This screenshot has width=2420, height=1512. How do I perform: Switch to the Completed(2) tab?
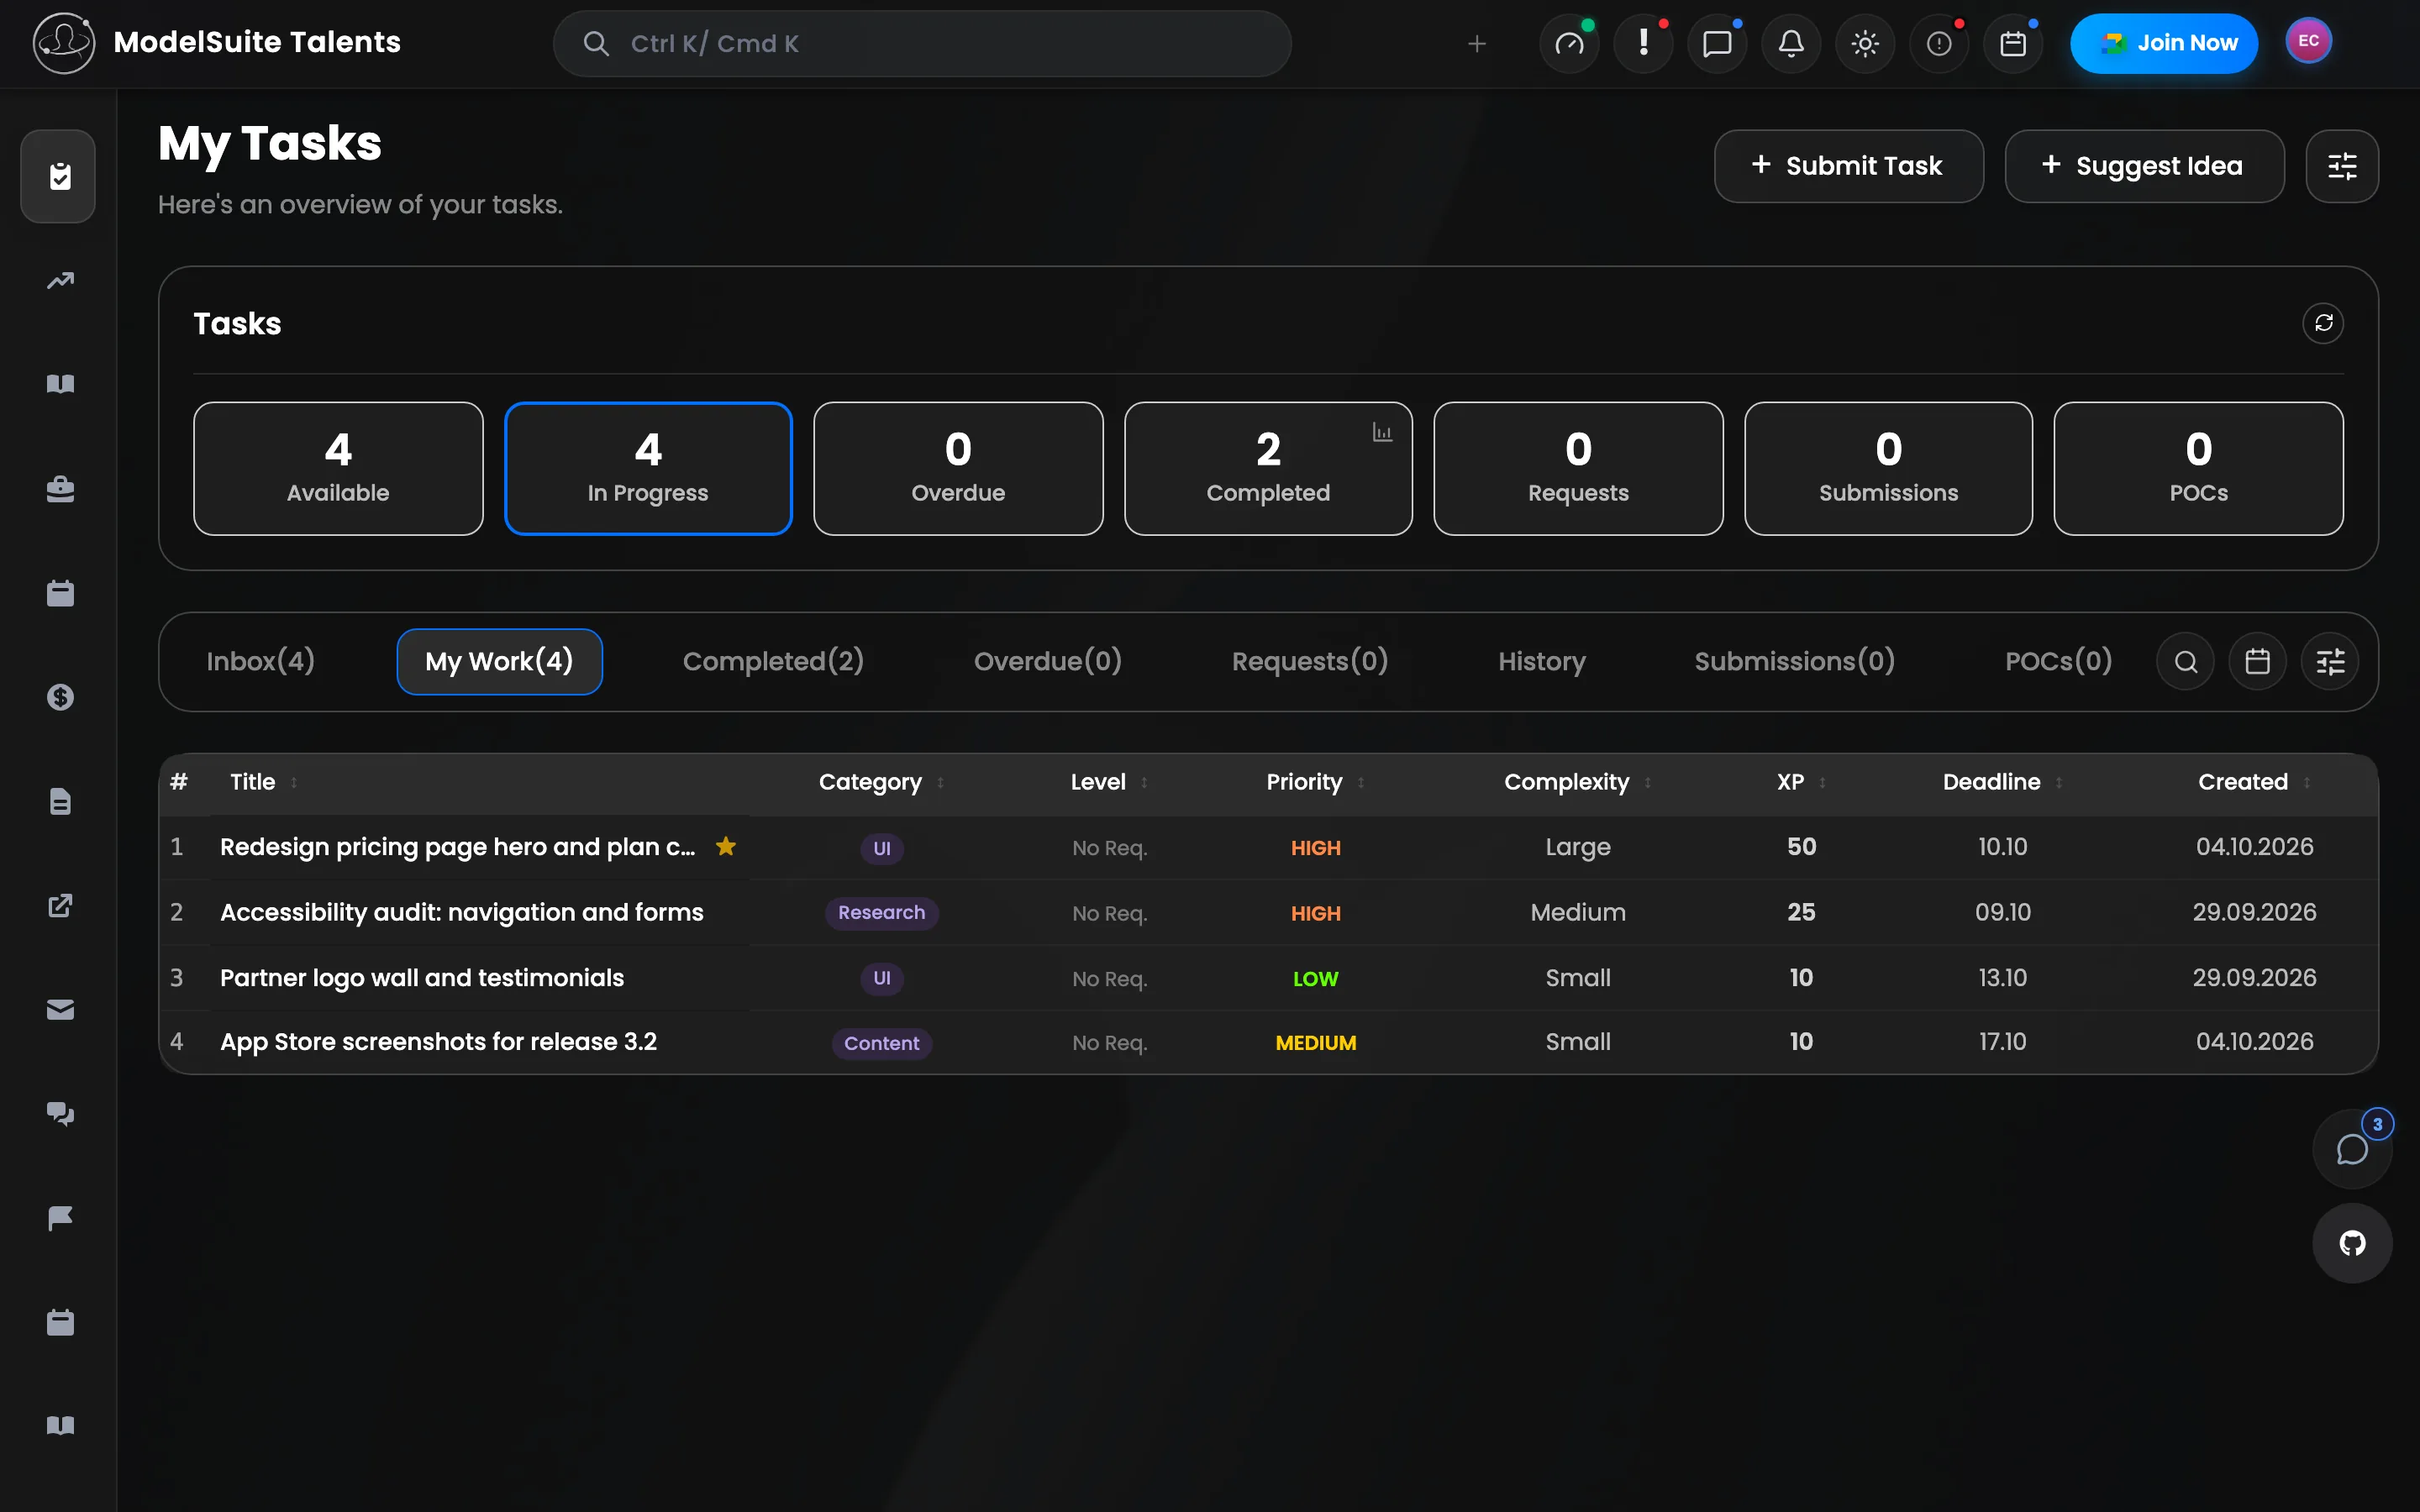773,662
